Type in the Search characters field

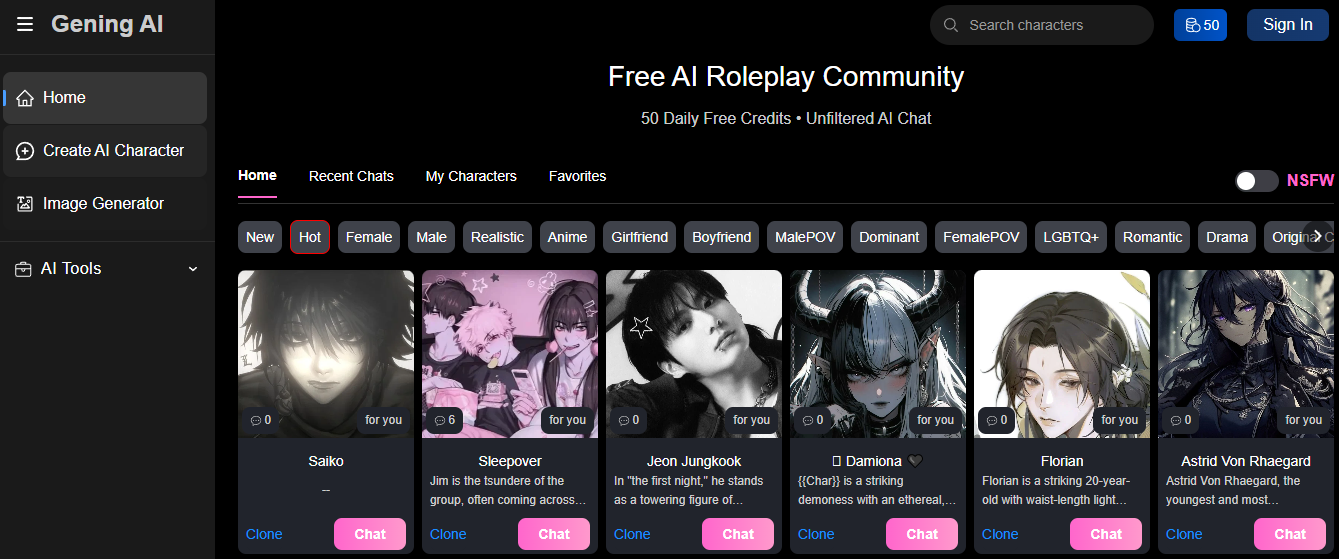(1050, 25)
